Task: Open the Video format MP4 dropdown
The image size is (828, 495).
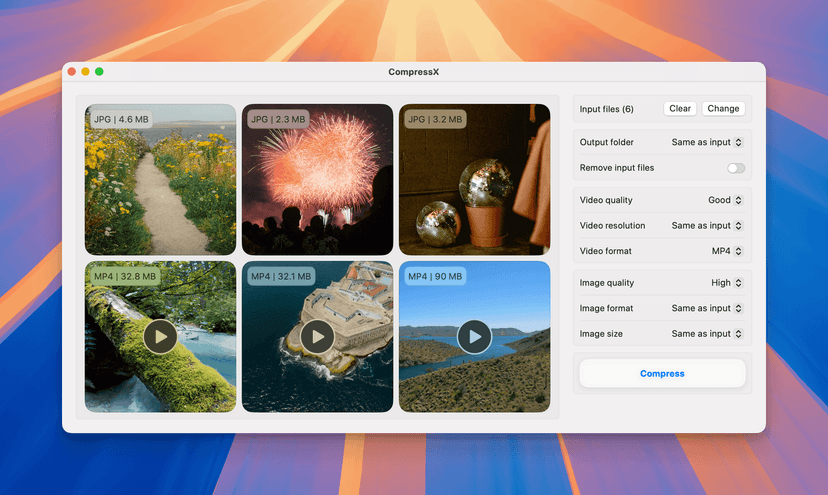Action: [727, 251]
